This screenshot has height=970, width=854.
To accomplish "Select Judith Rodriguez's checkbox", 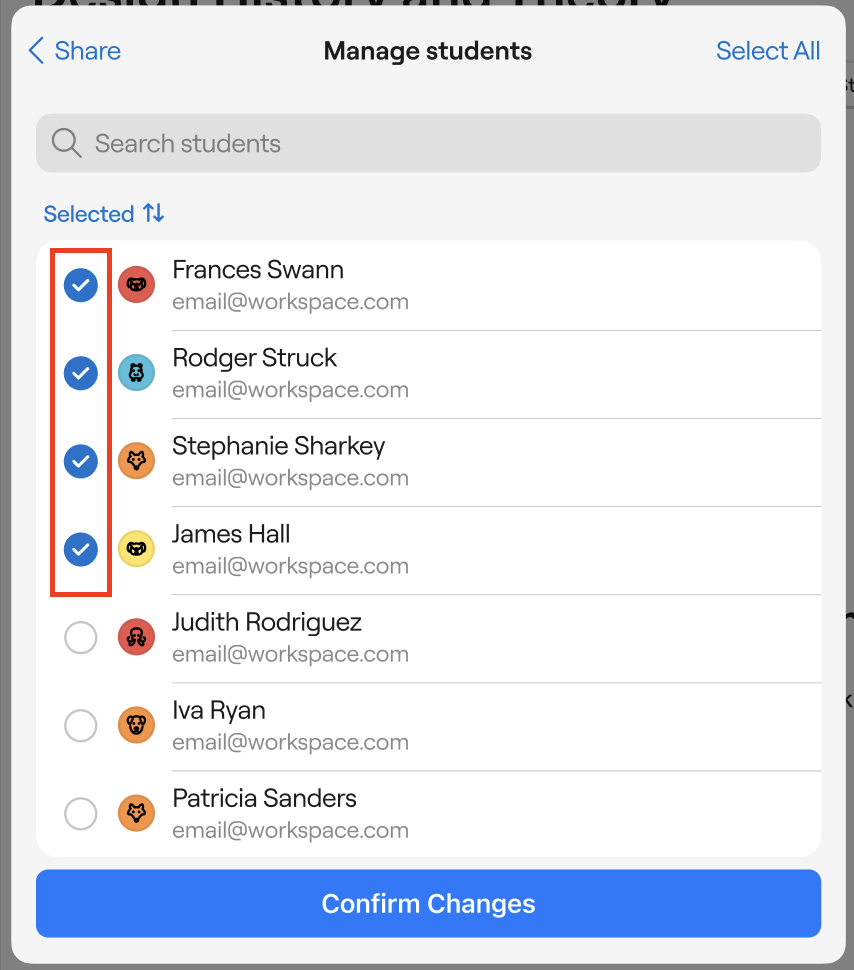I will click(81, 637).
